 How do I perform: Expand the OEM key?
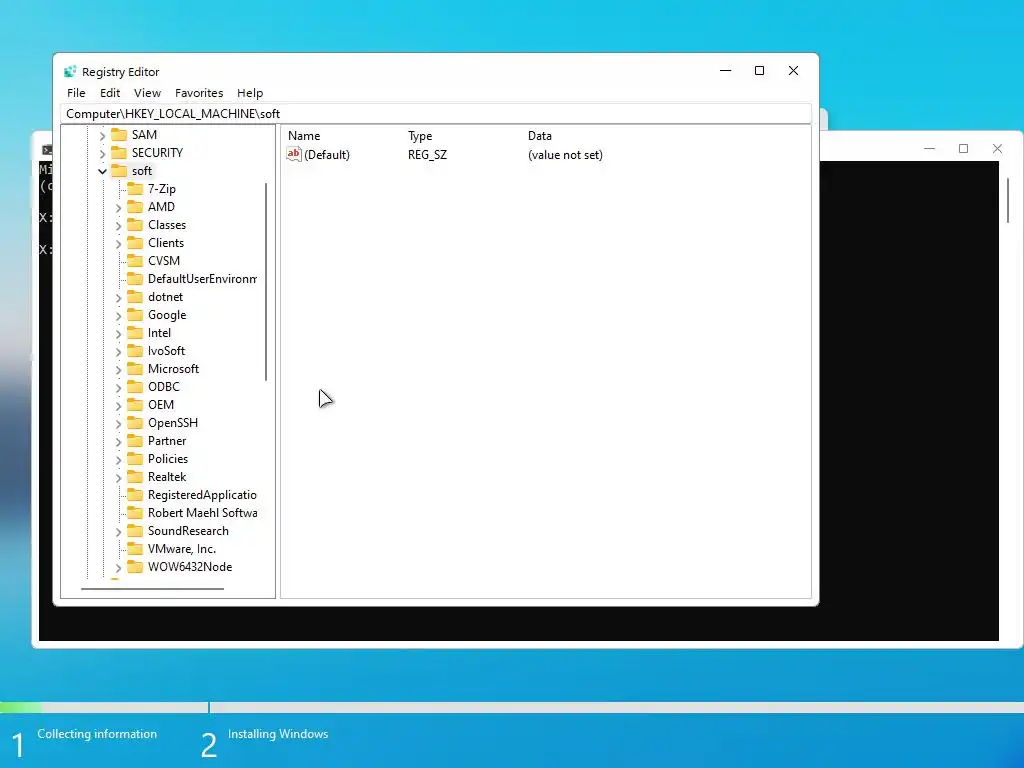[118, 406]
